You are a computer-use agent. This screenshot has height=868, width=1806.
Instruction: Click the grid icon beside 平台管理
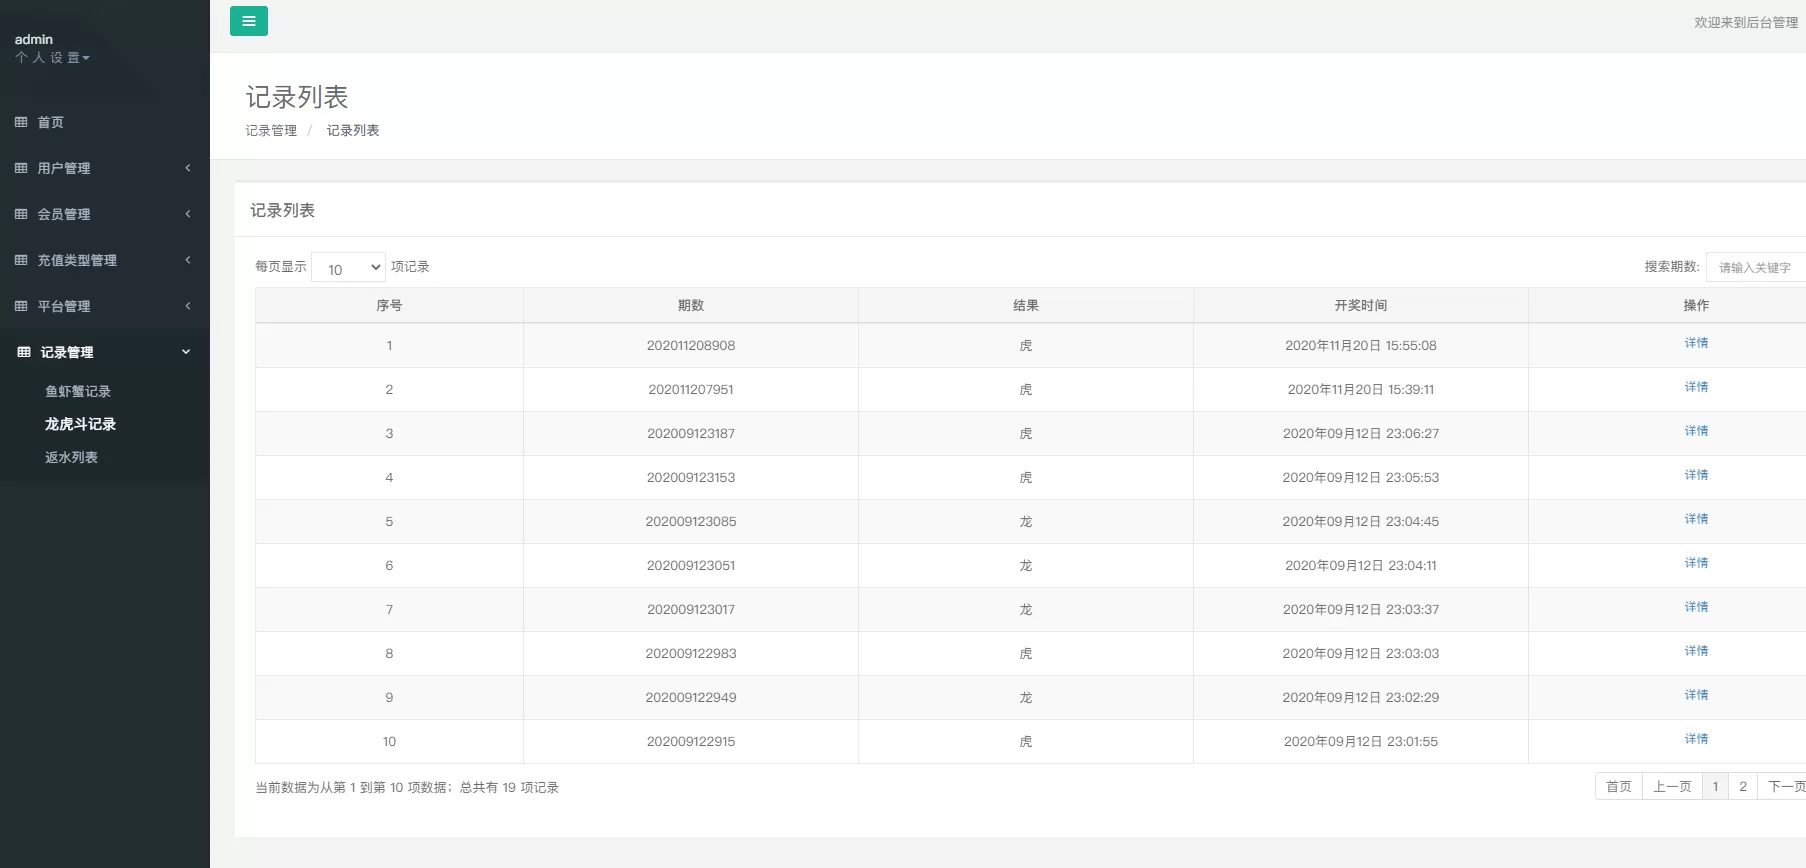pyautogui.click(x=21, y=306)
